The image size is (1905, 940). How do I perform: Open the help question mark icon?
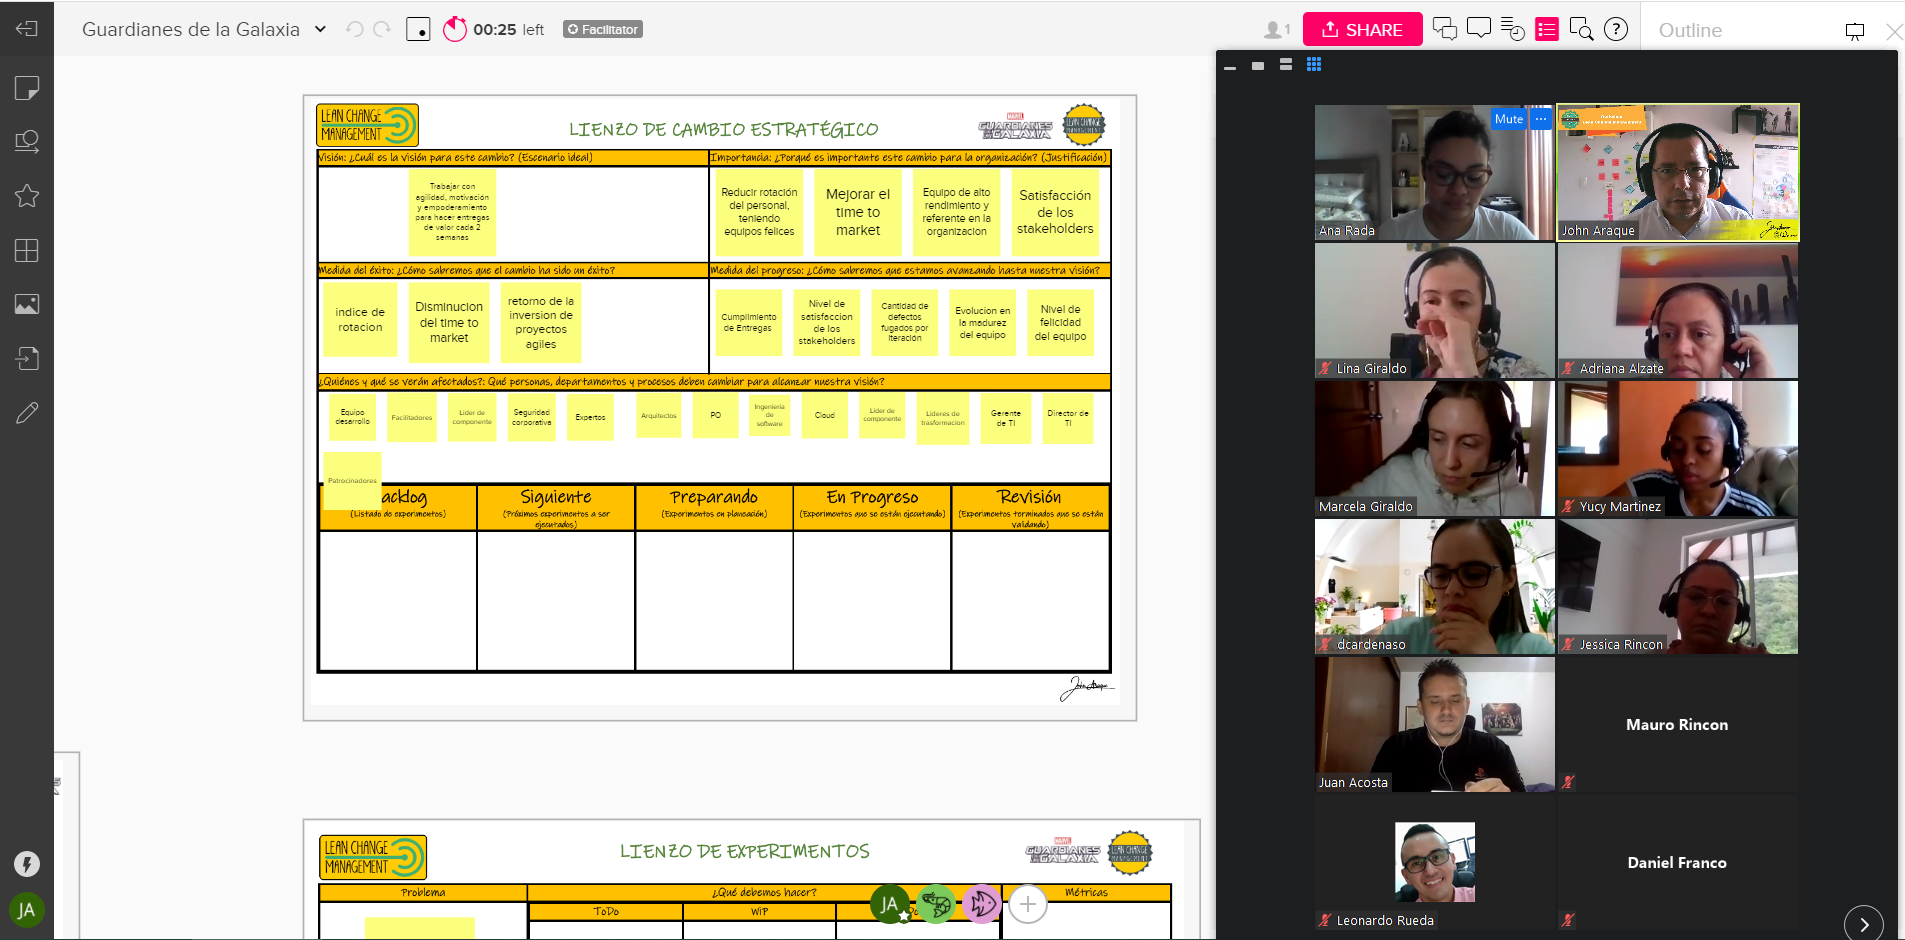1616,29
